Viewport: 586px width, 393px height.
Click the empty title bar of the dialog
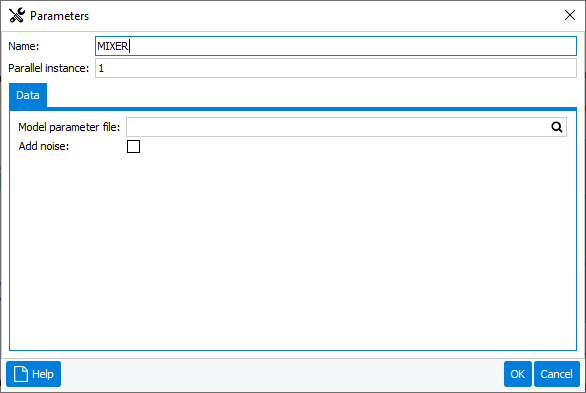(x=325, y=15)
